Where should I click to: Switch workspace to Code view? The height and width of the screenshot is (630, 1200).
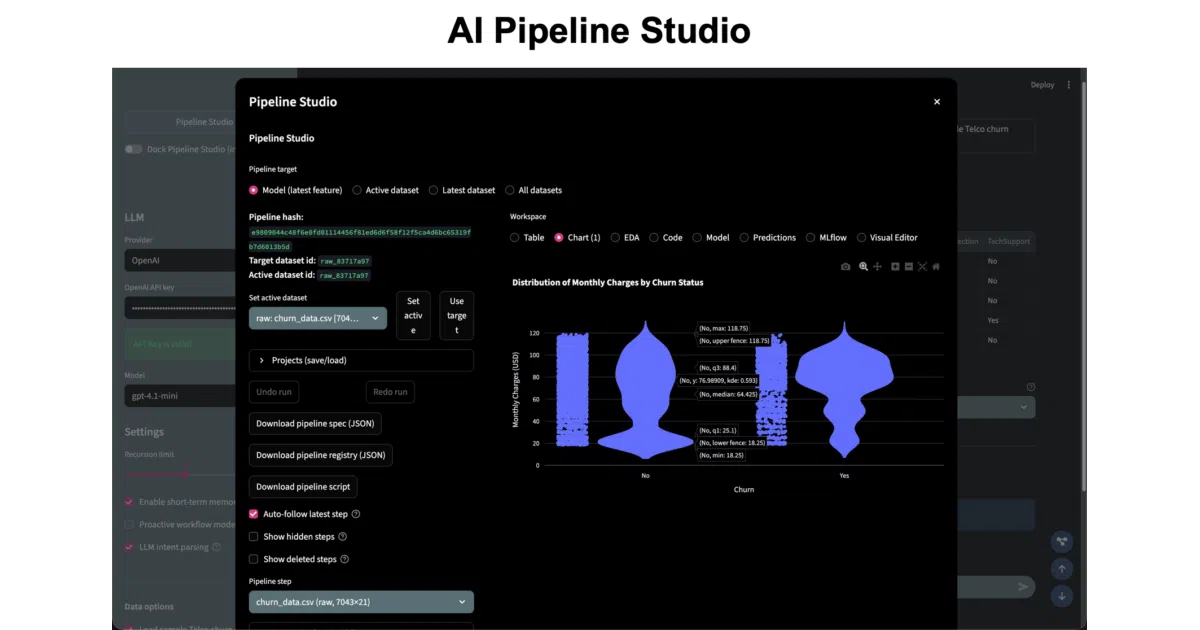tap(666, 238)
